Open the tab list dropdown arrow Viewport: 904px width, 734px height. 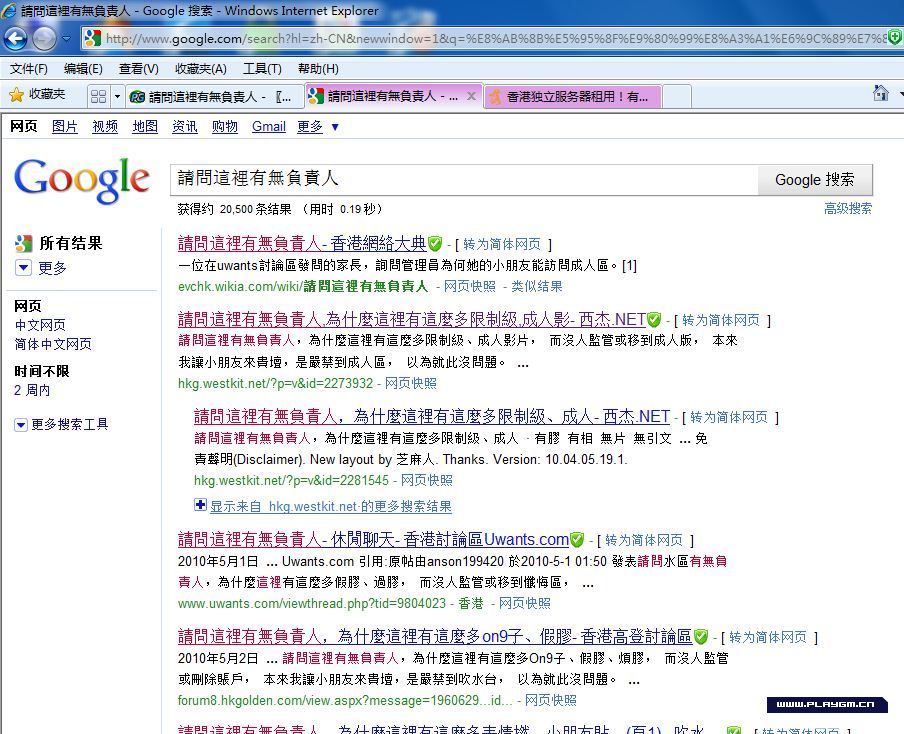click(117, 96)
